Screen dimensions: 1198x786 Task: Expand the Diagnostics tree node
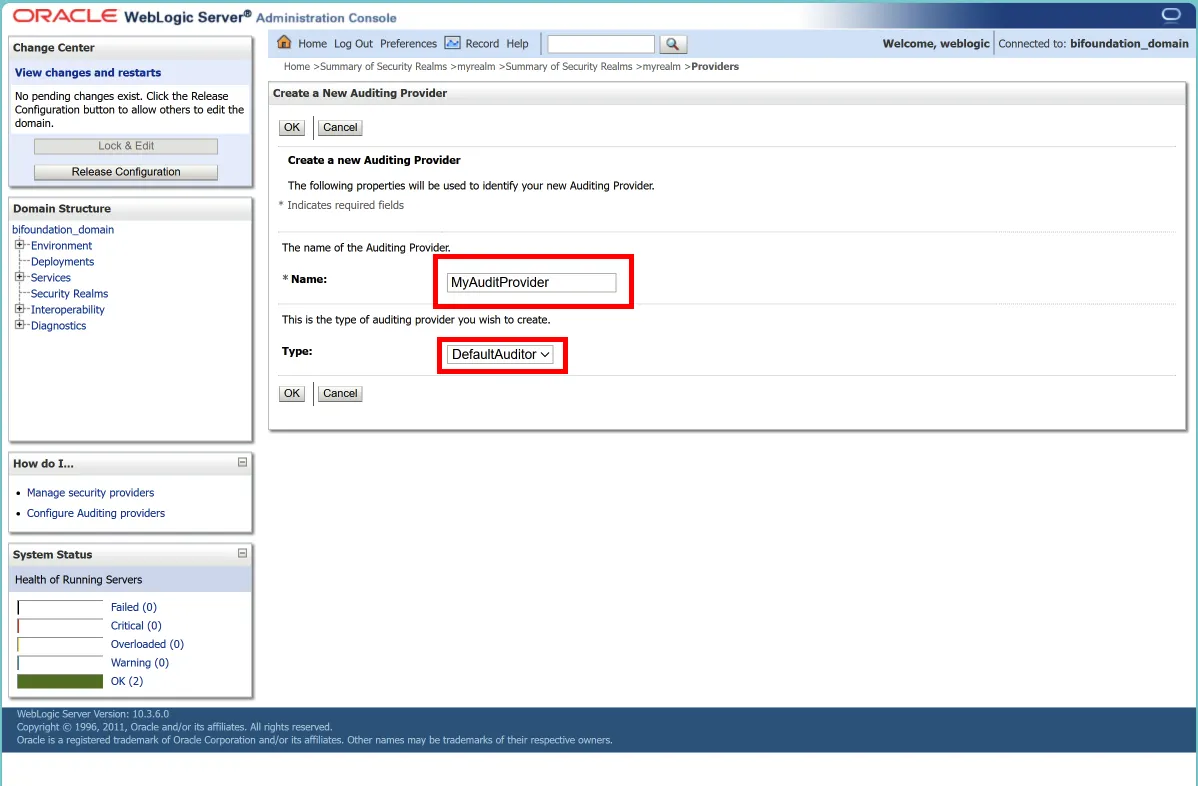(20, 325)
